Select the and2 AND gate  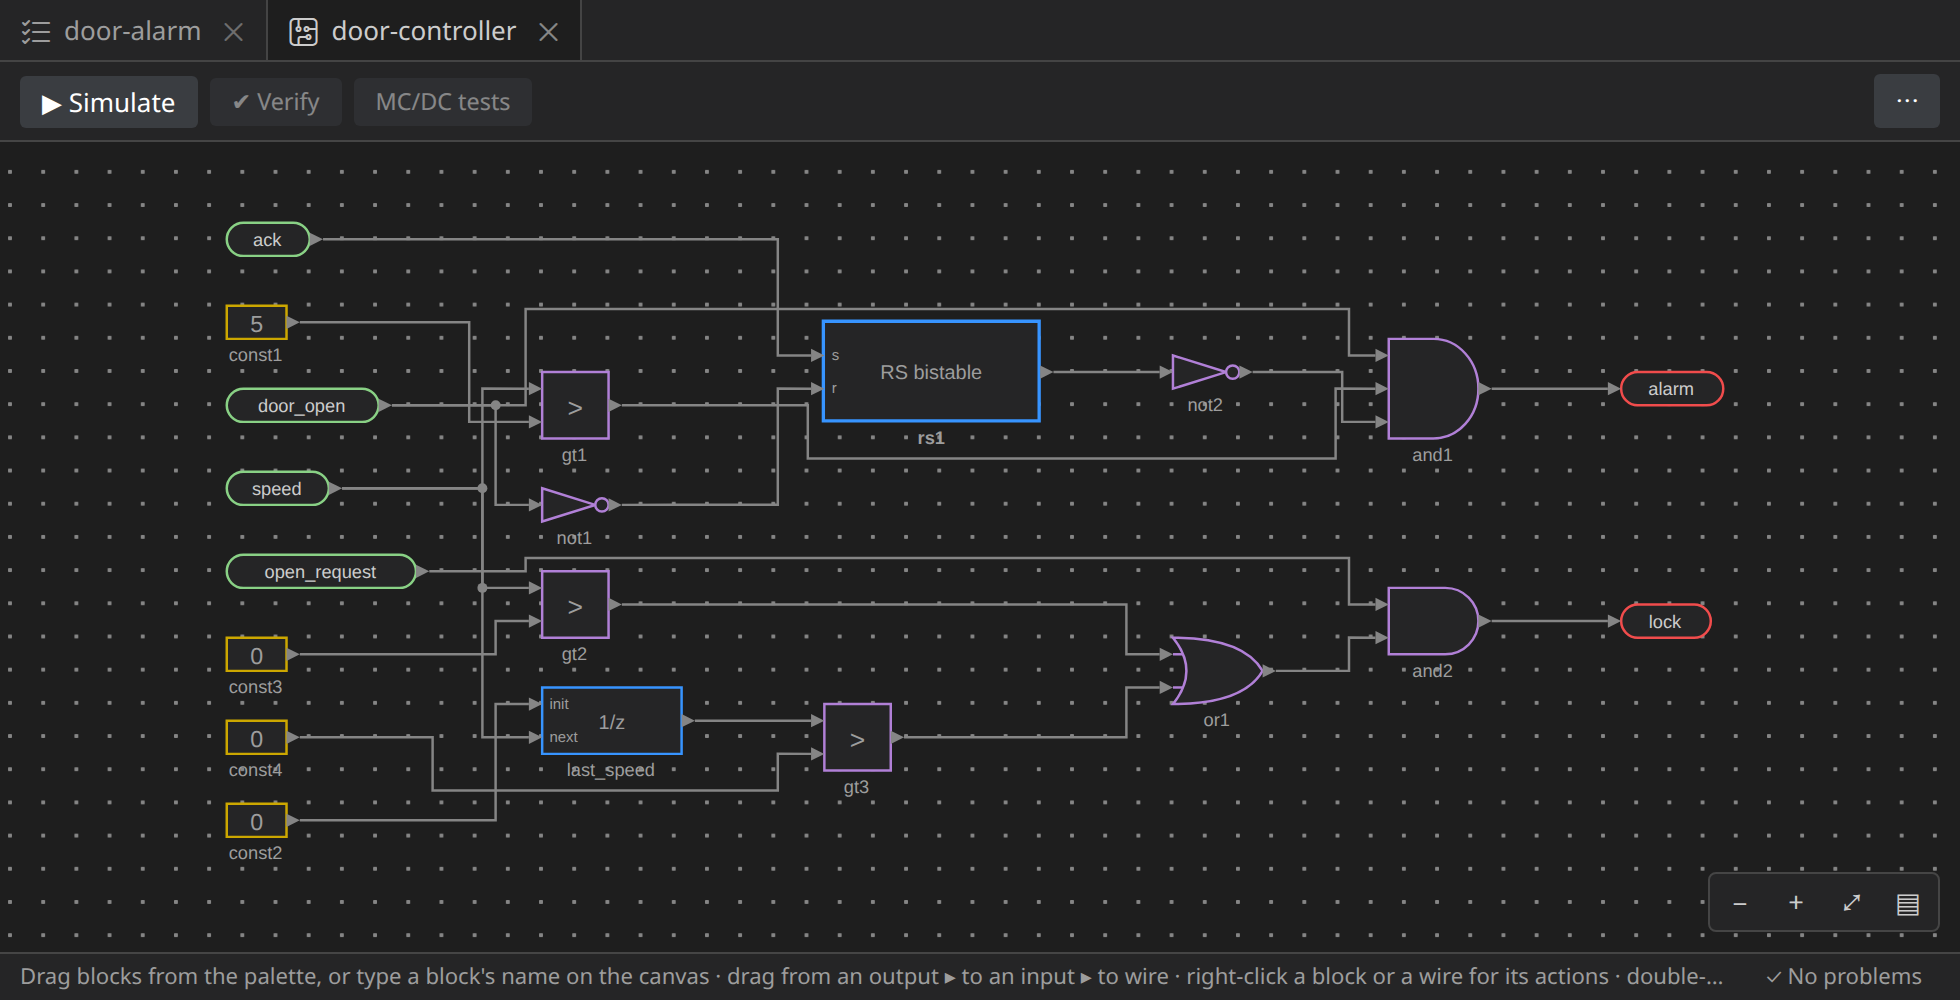click(x=1432, y=621)
